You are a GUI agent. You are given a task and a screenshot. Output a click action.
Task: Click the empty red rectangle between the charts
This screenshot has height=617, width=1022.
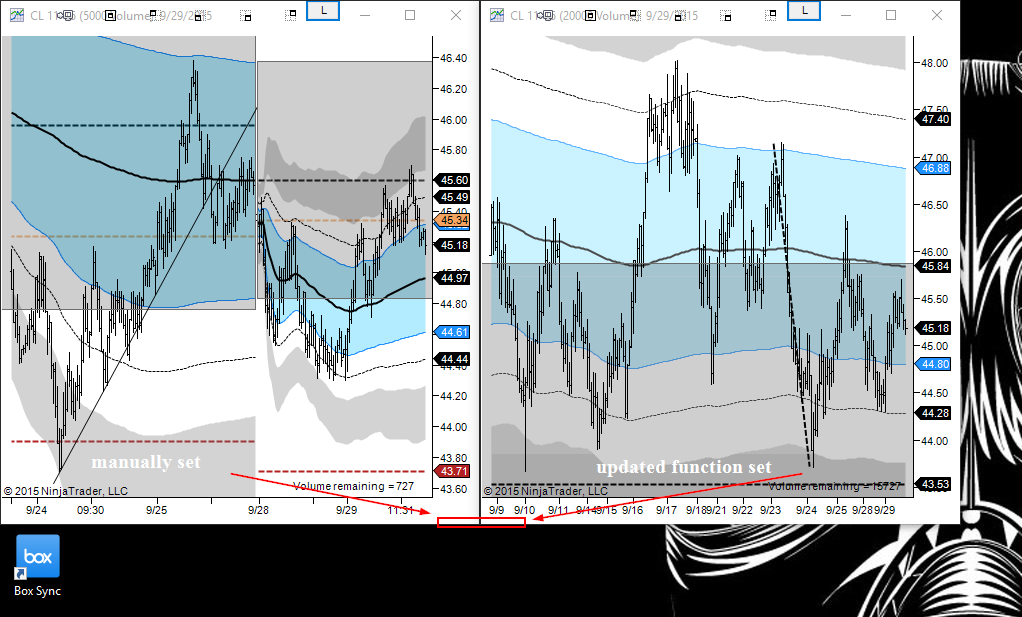[x=481, y=522]
